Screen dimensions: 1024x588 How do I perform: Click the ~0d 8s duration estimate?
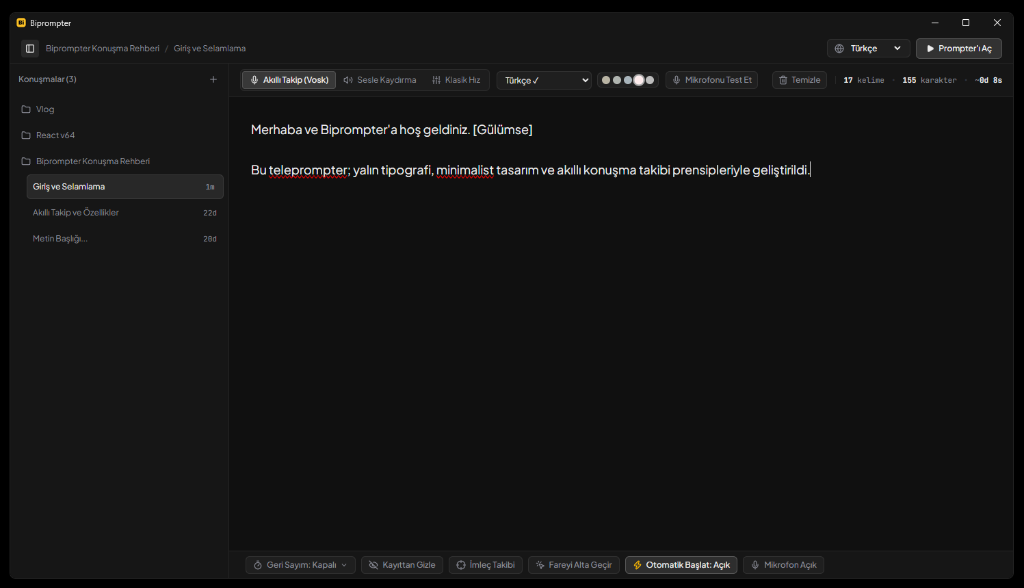989,80
